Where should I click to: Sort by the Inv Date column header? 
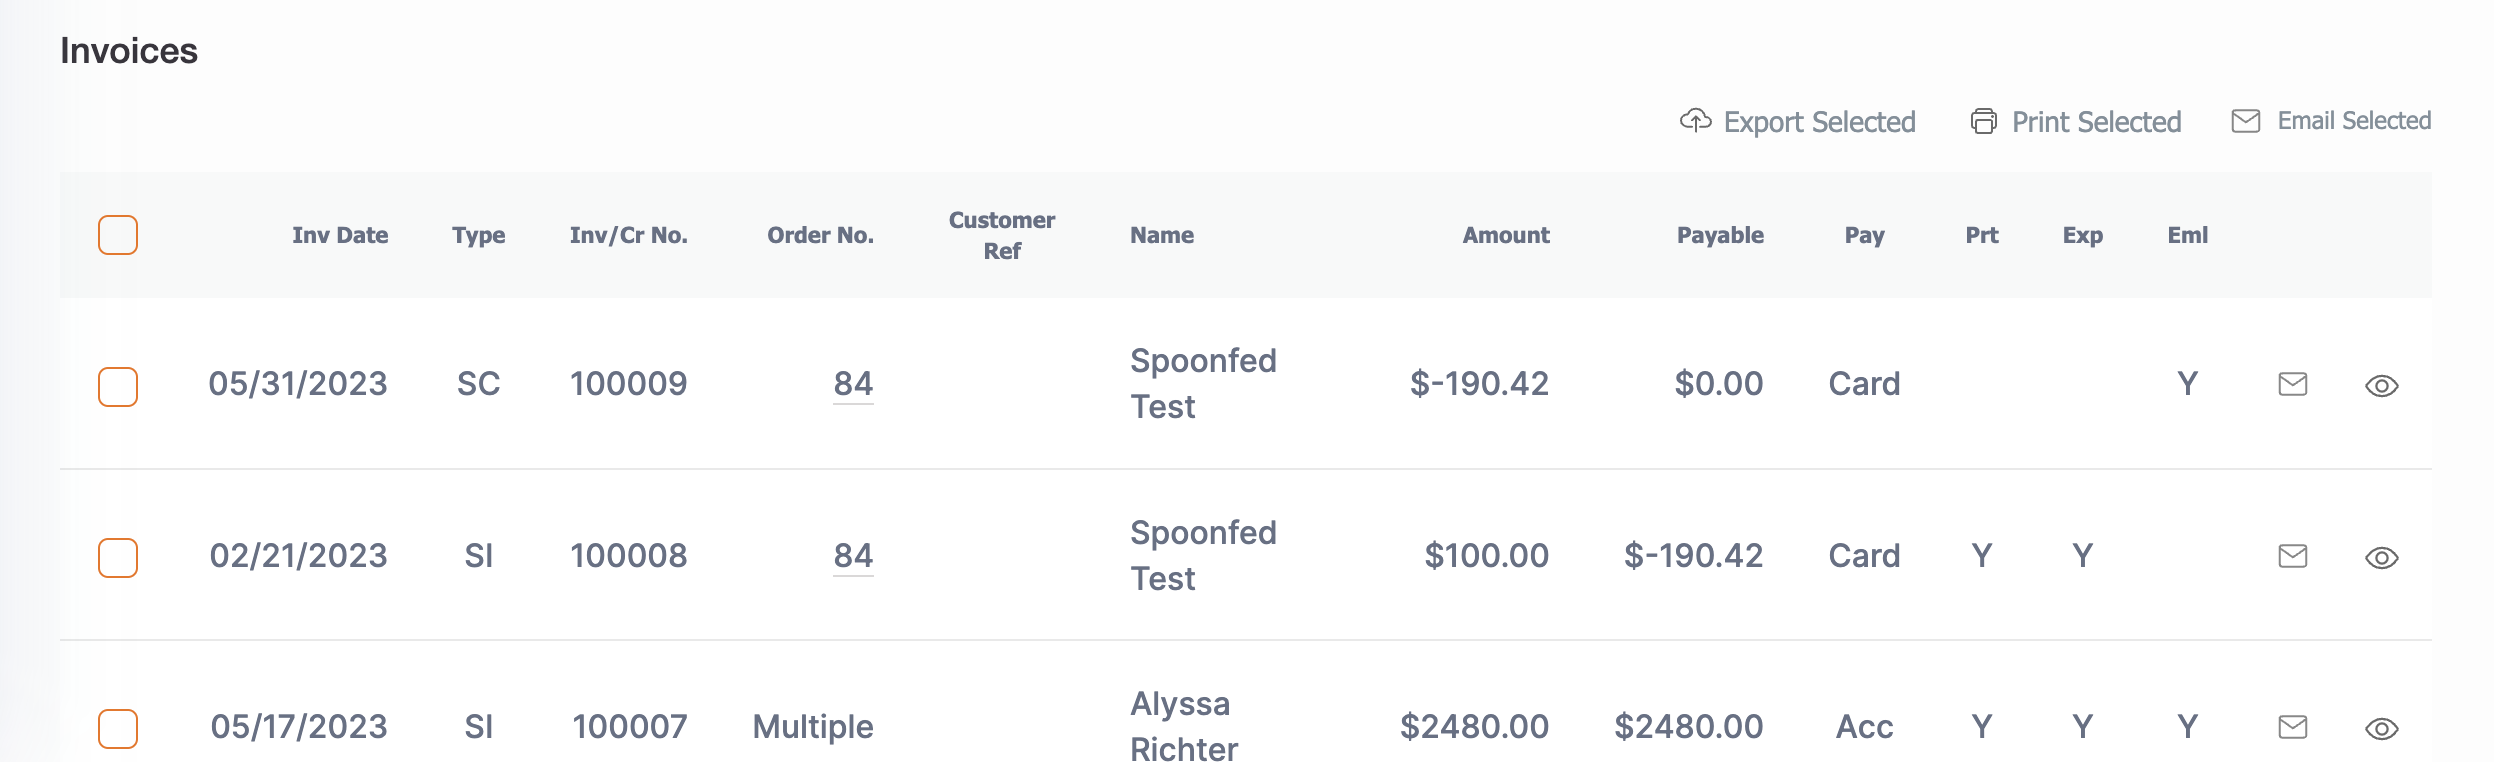(x=340, y=235)
